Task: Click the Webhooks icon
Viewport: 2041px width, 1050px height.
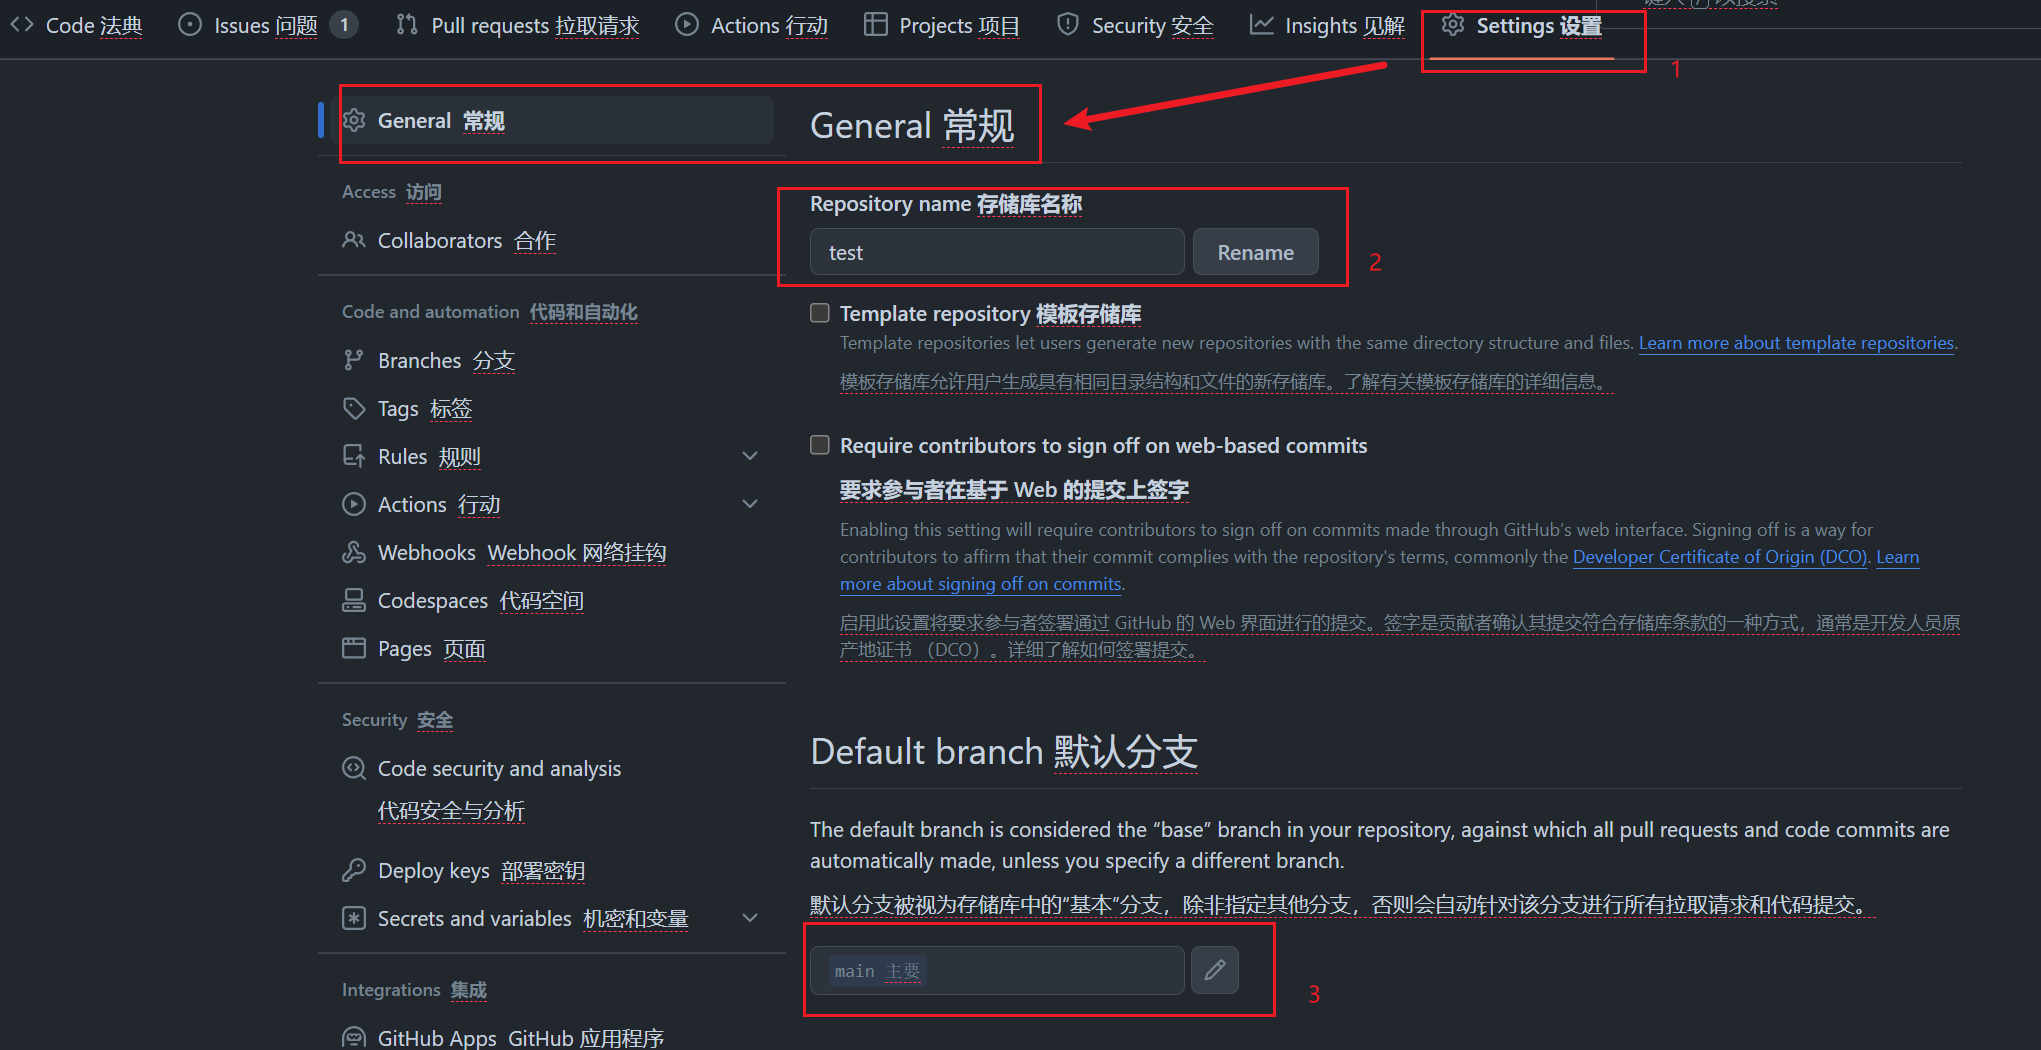Action: 354,552
